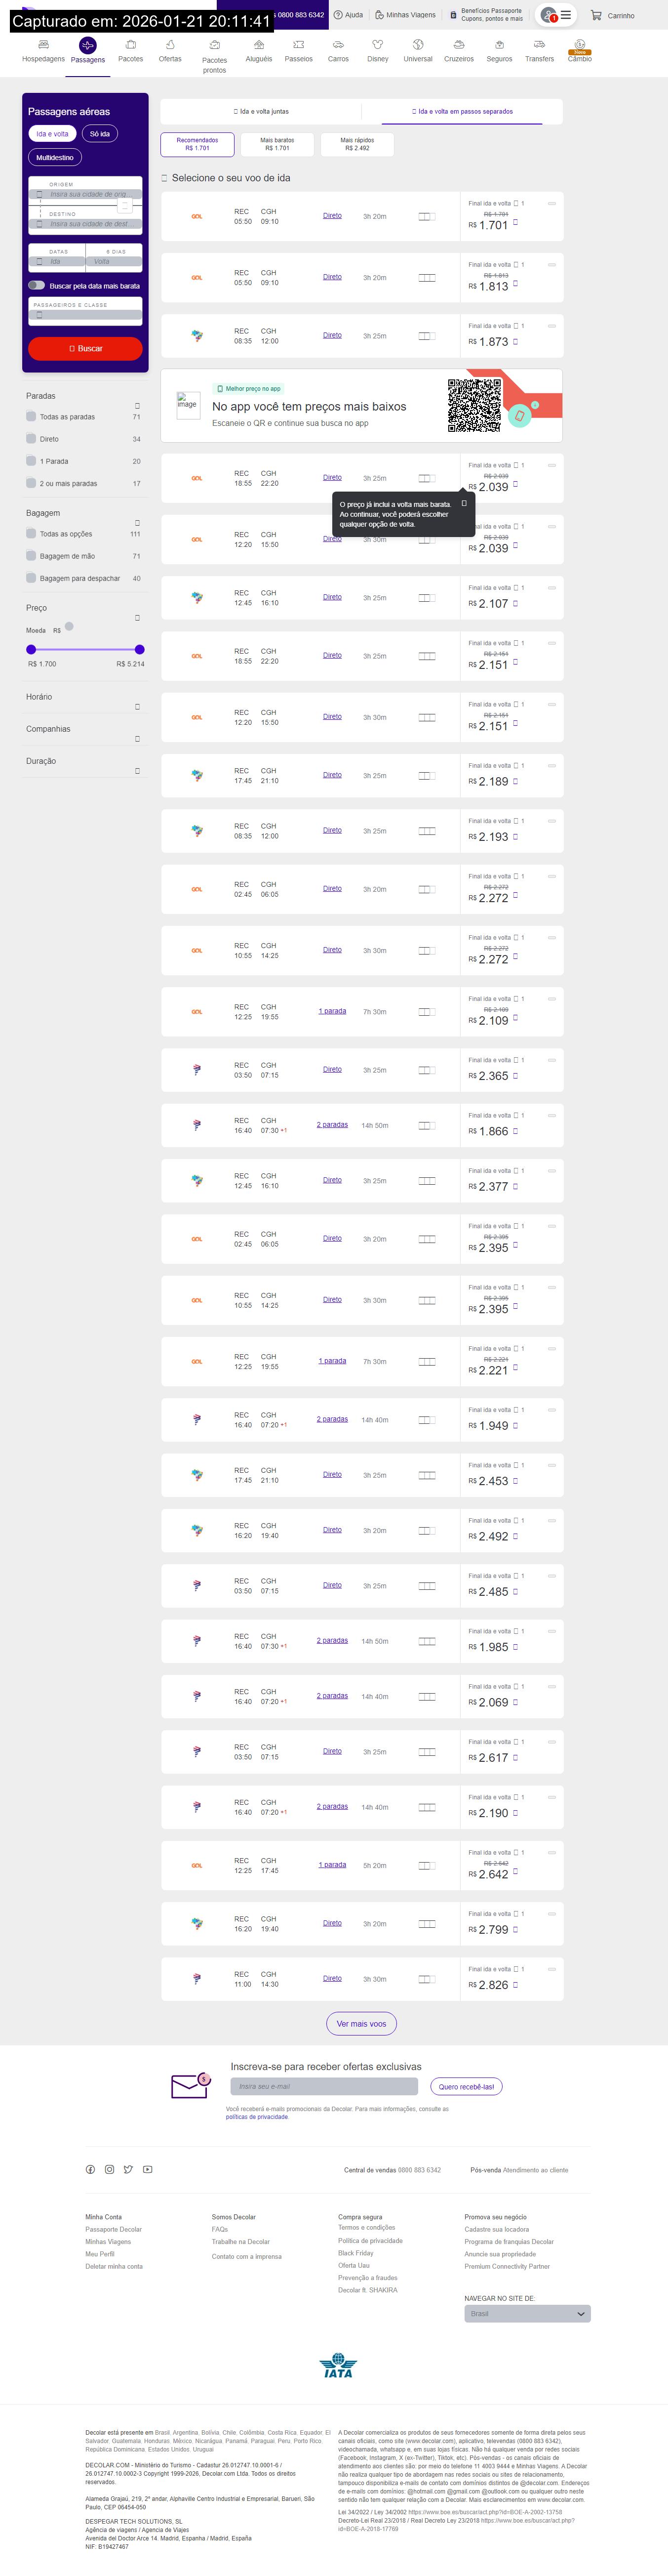Open the Carrinho shopping cart

pos(612,15)
